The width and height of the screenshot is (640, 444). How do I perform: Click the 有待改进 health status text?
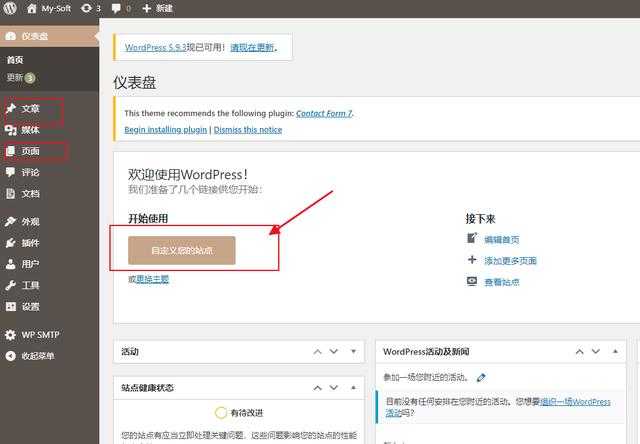247,413
